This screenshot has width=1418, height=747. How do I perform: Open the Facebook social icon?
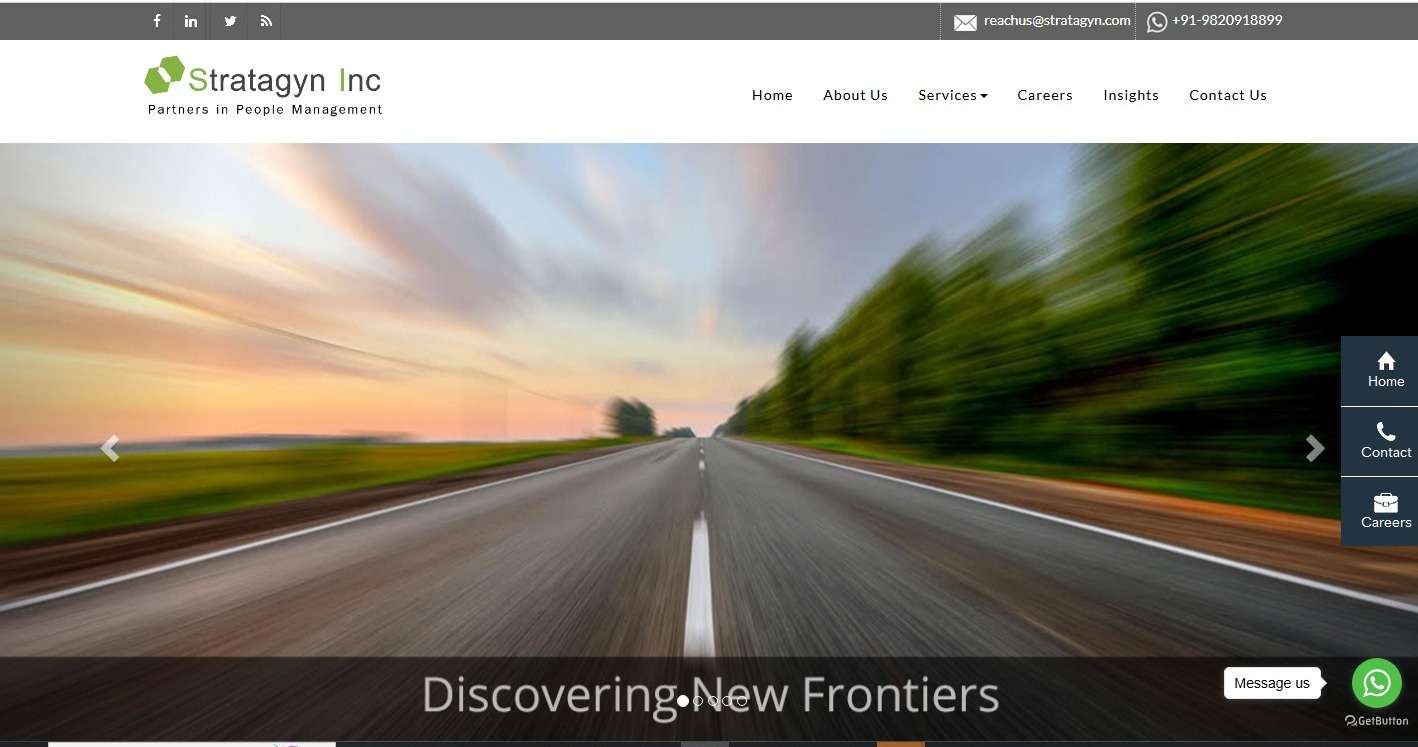pos(157,21)
